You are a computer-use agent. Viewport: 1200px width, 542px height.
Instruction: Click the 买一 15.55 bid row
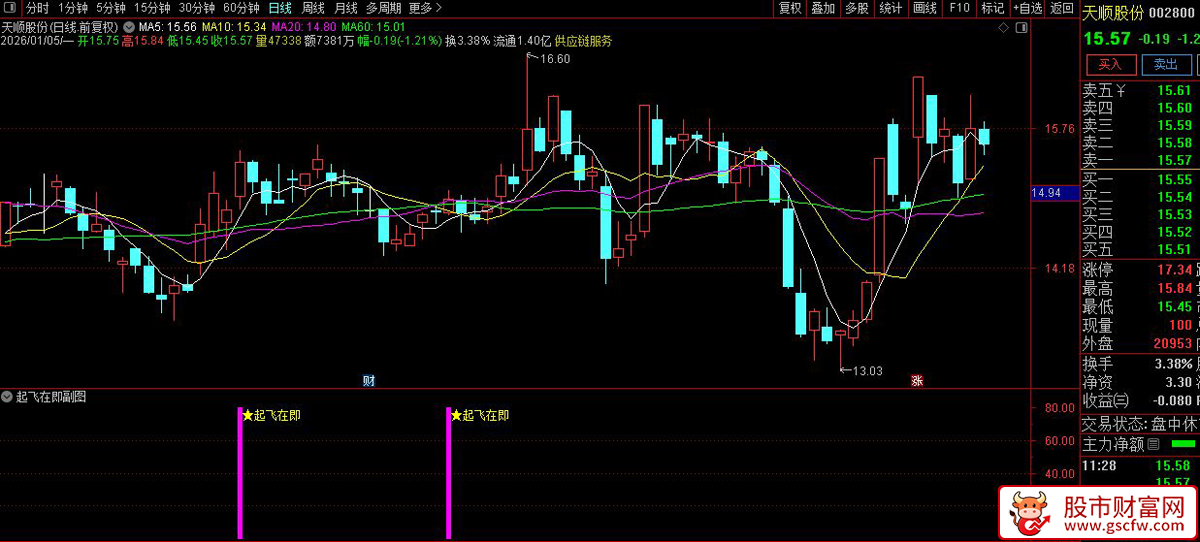tap(1139, 179)
